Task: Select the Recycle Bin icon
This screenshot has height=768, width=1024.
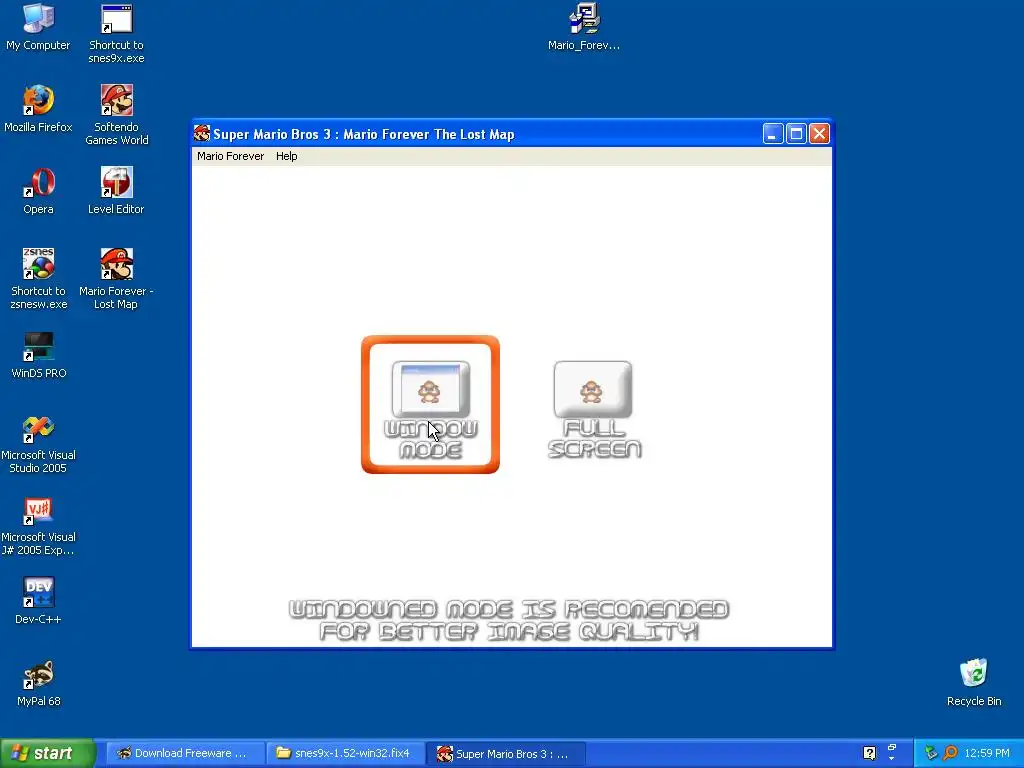Action: 974,683
